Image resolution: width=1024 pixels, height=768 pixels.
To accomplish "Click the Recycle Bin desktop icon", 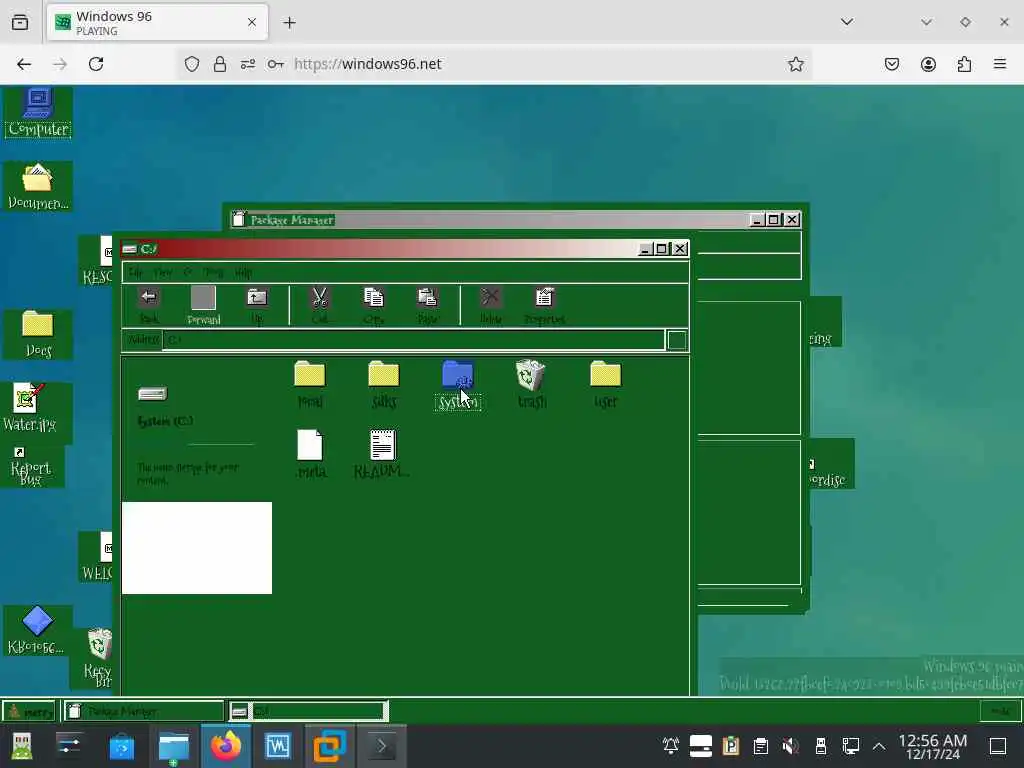I will [x=99, y=657].
